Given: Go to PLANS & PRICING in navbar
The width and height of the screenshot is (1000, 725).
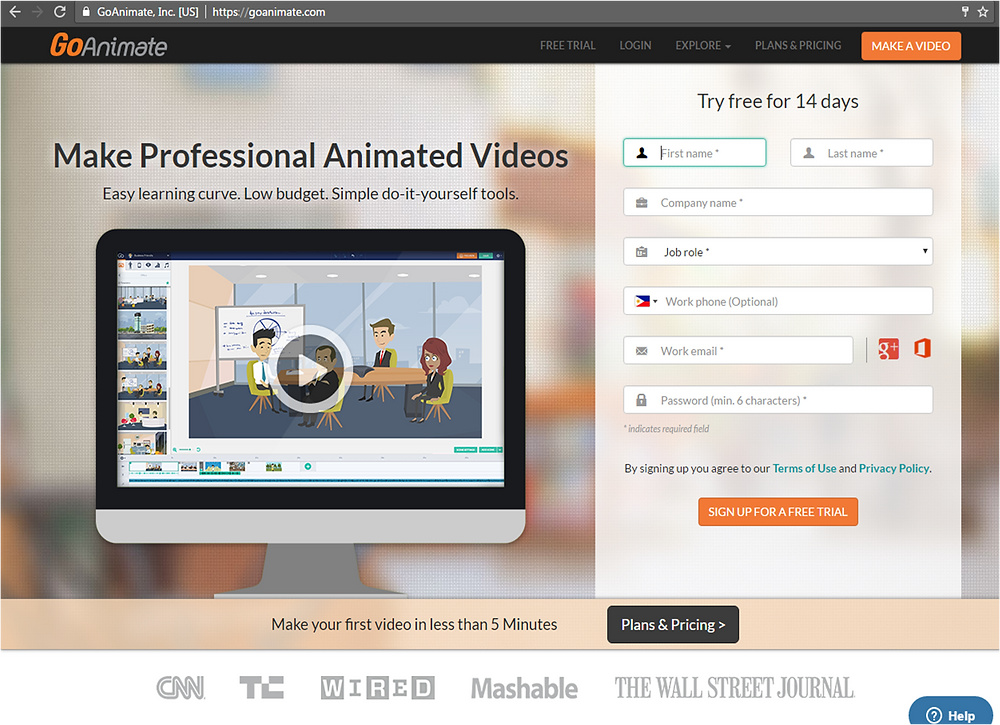Looking at the screenshot, I should [x=798, y=46].
